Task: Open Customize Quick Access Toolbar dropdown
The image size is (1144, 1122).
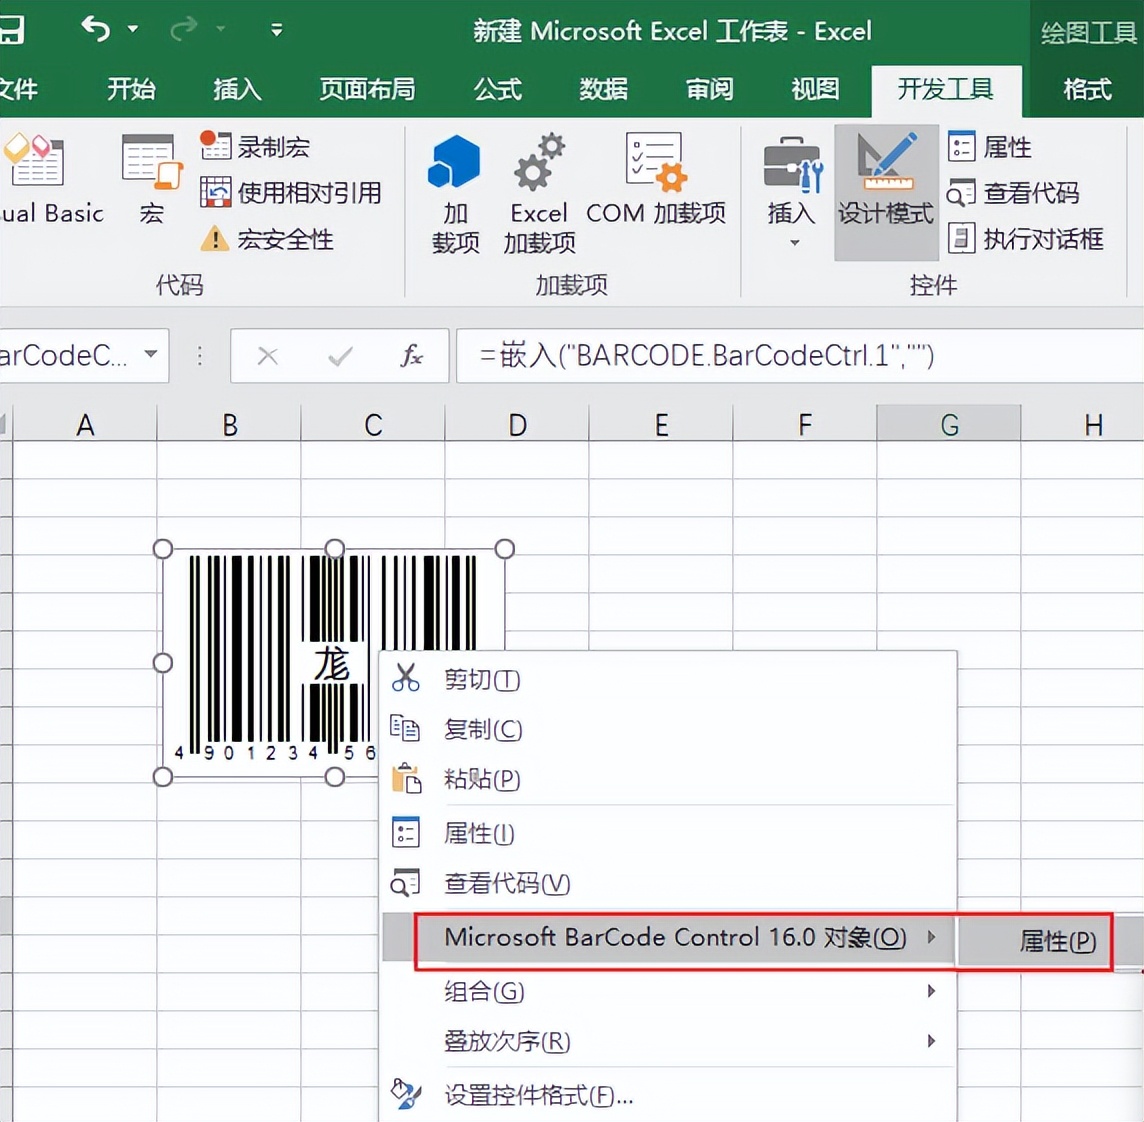Action: (277, 30)
